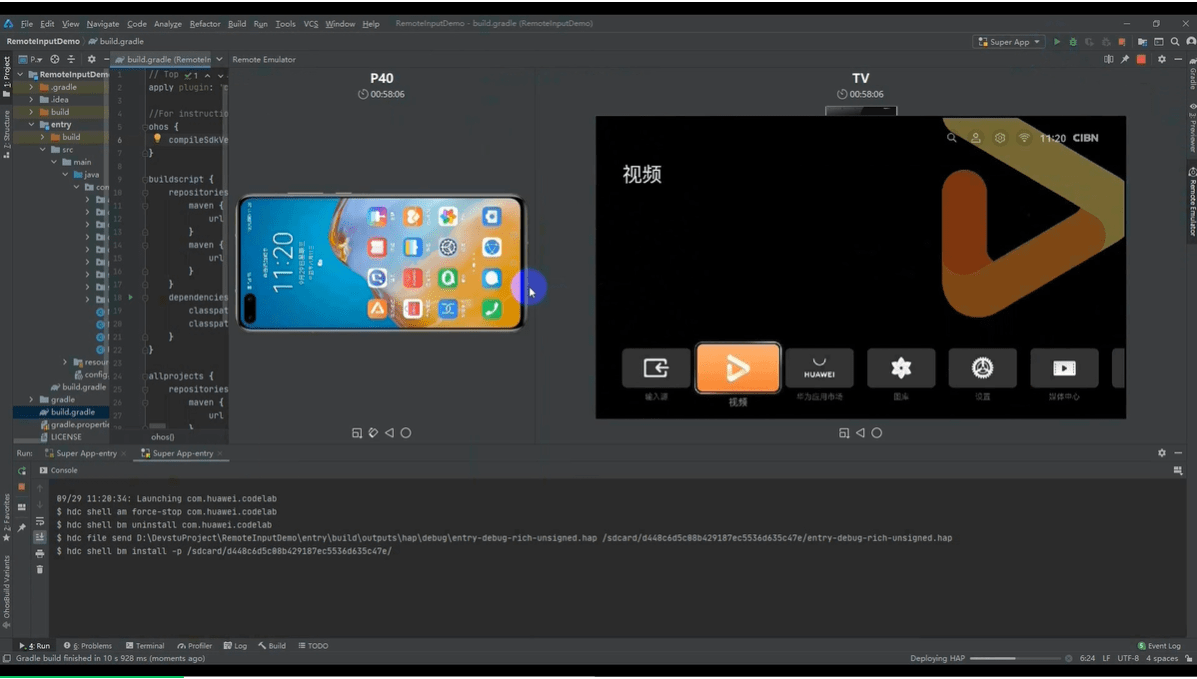Click the green Run button in toolbar
The image size is (1197, 679).
[1057, 42]
